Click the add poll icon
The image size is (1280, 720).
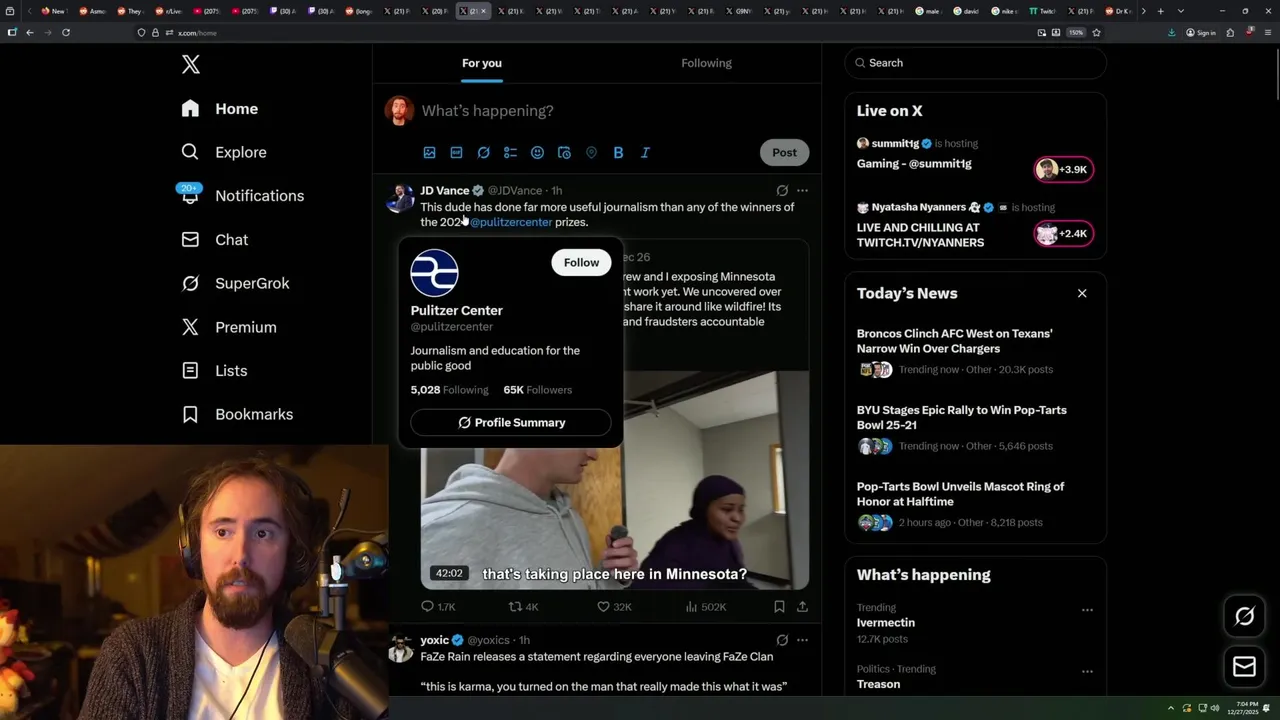click(510, 153)
